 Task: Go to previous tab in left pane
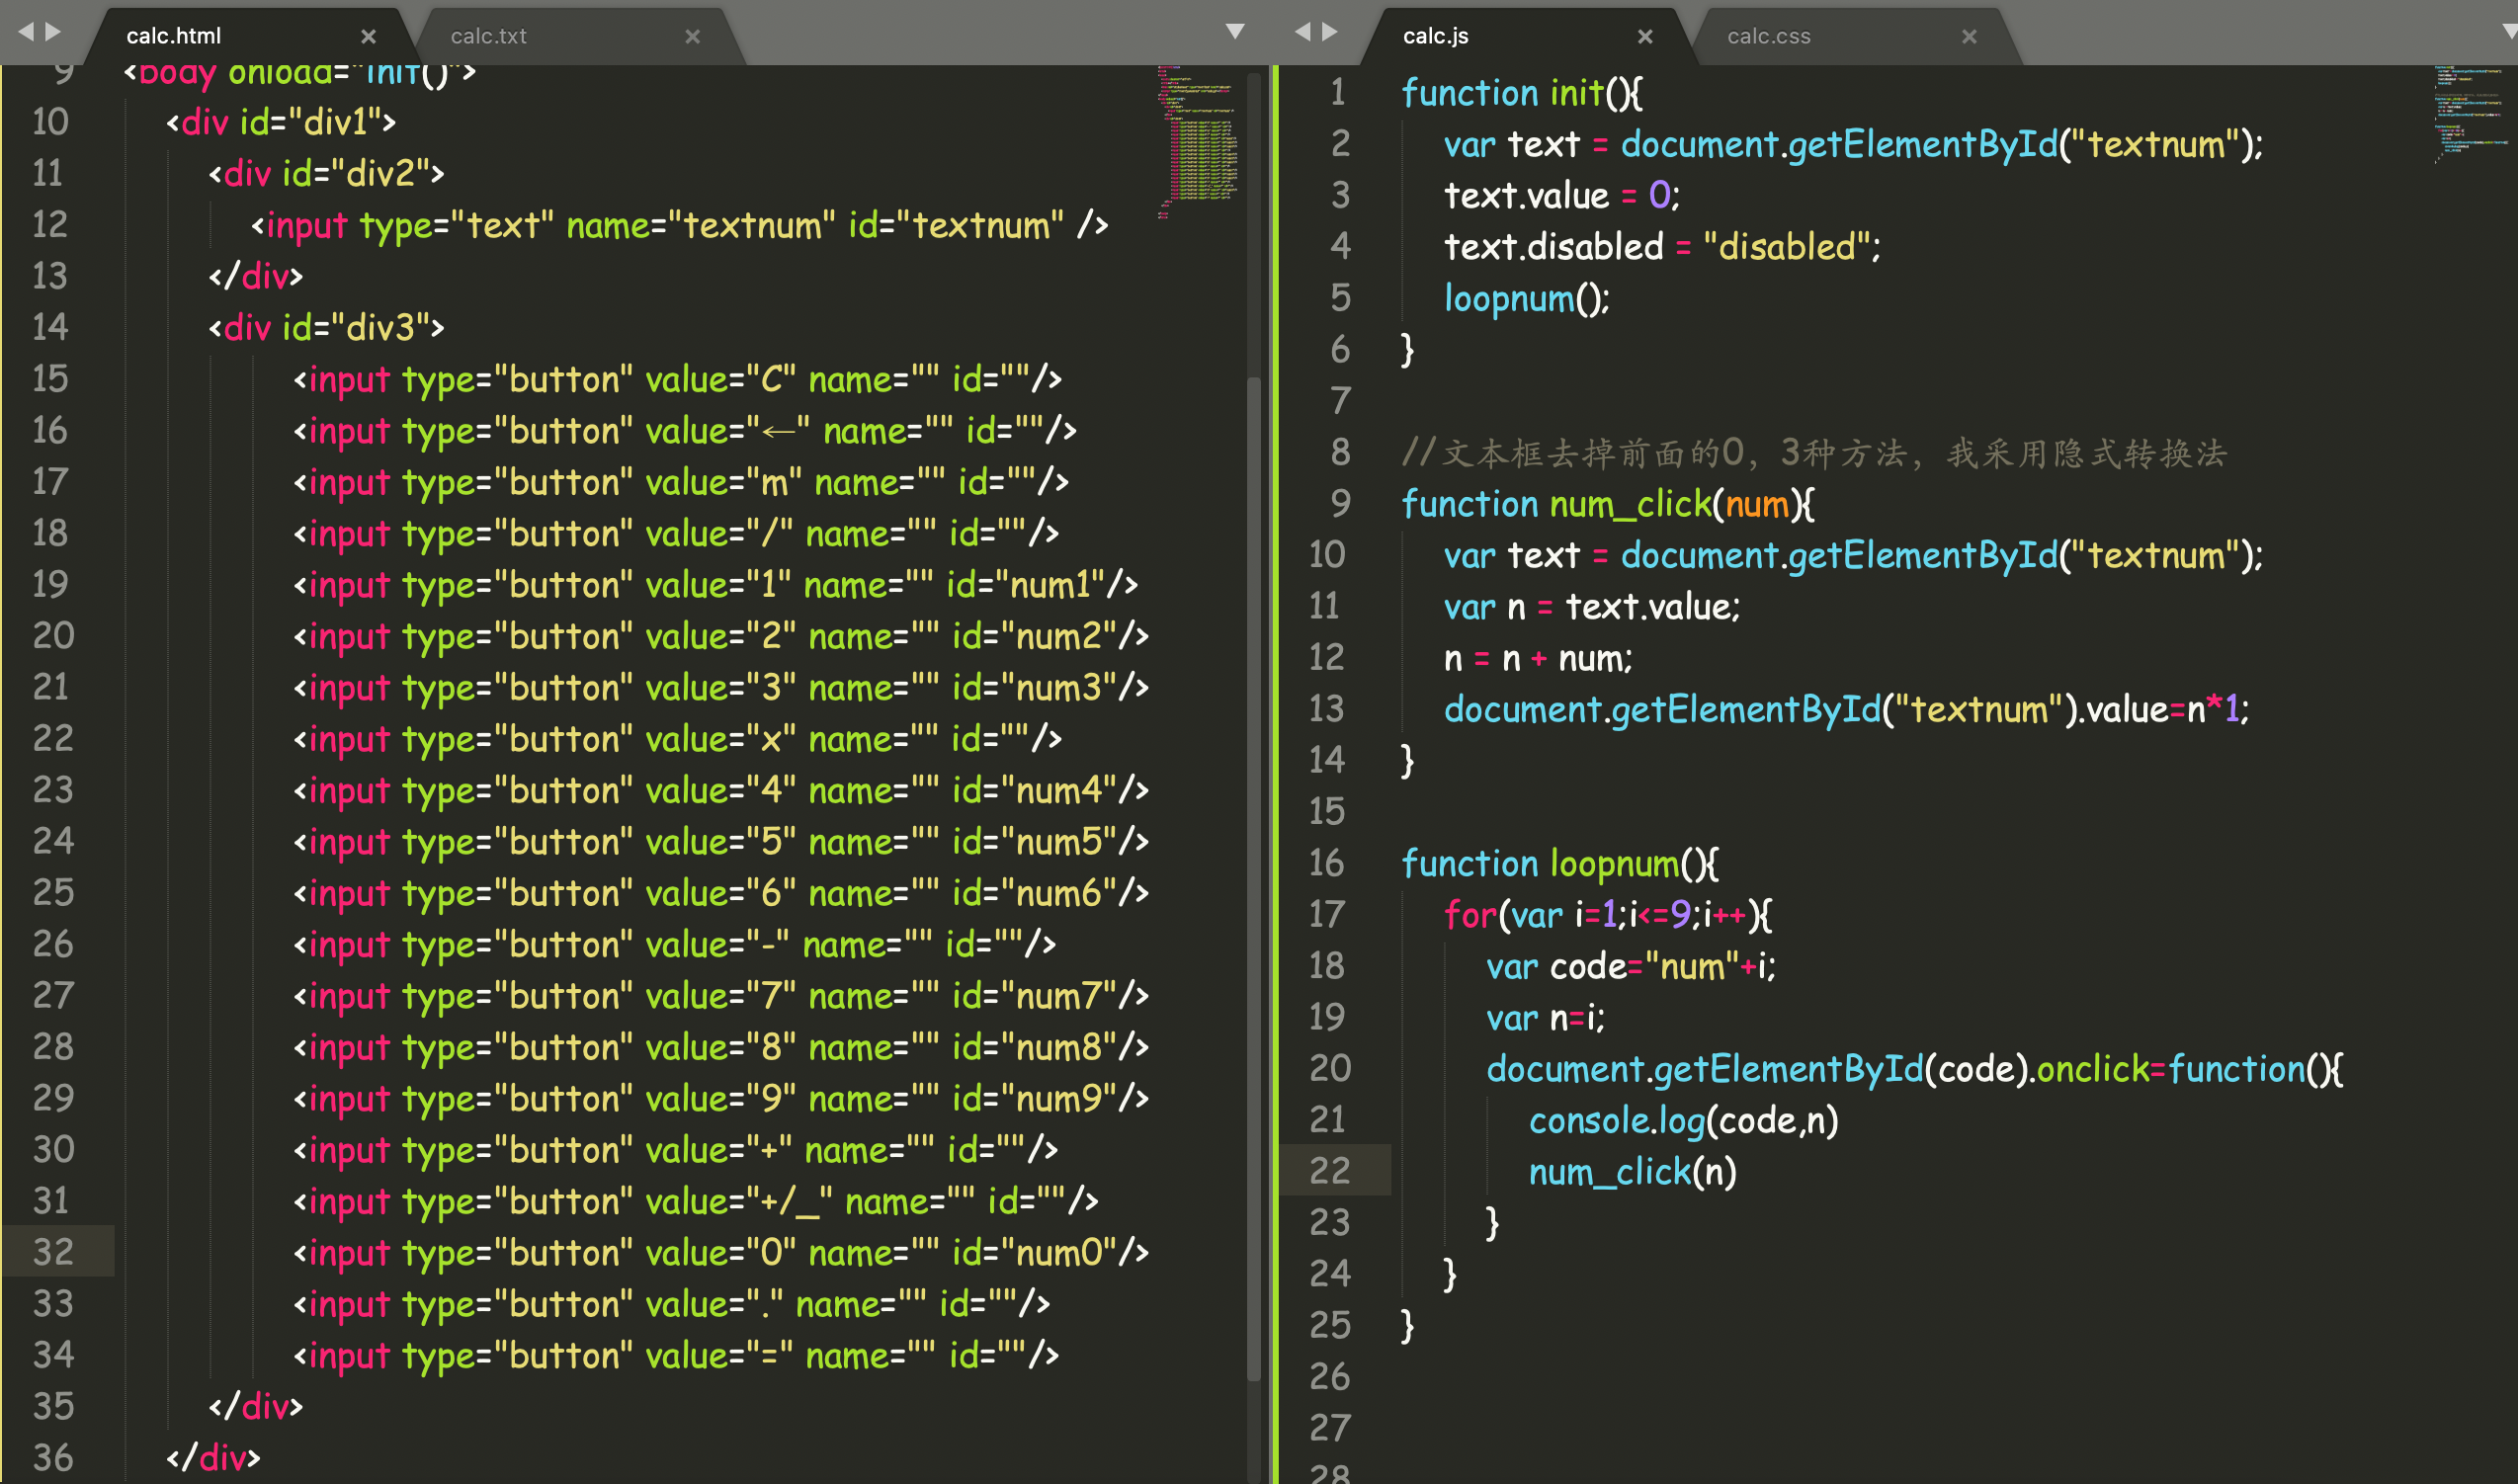26,32
